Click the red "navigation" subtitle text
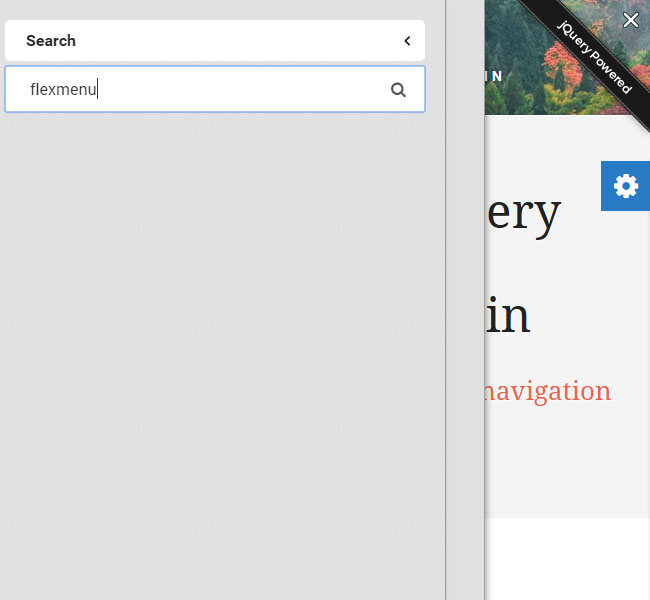The image size is (650, 600). point(546,391)
